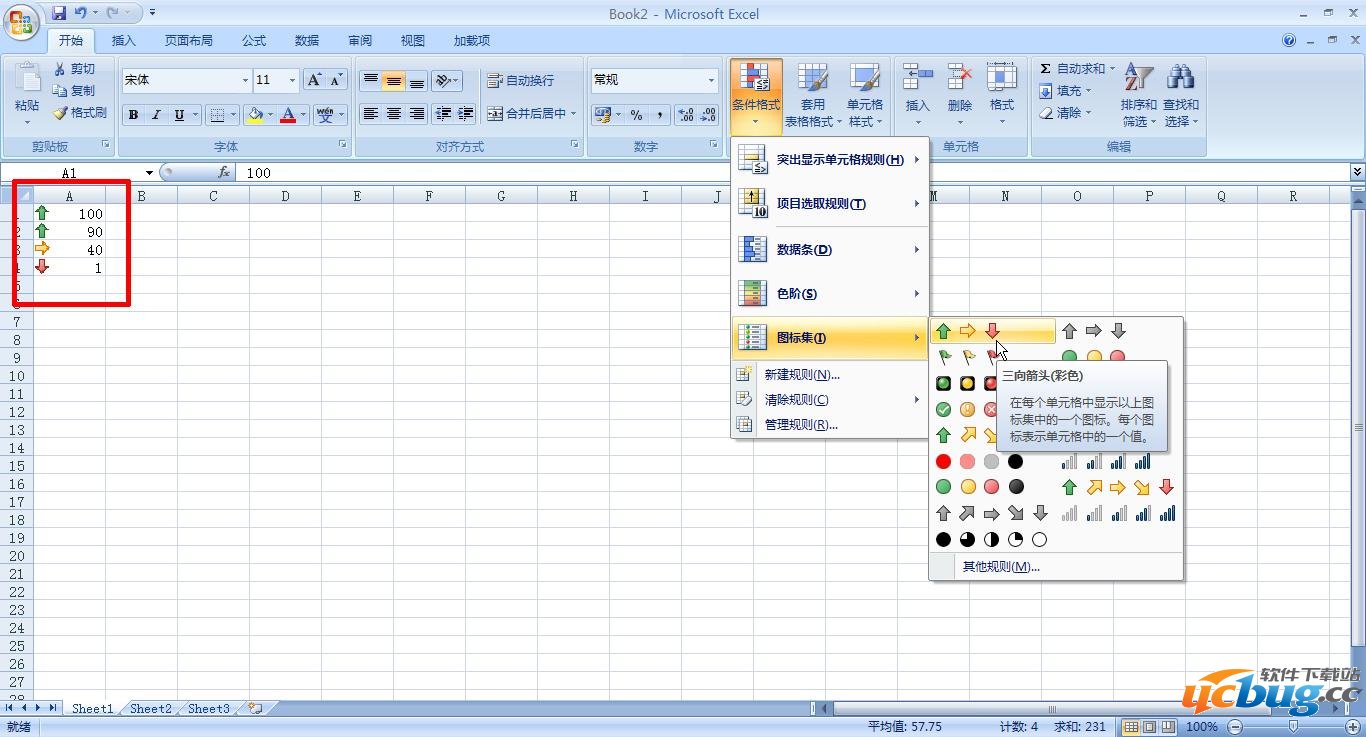Switch to the Sheet2 worksheet tab
This screenshot has width=1366, height=737.
(149, 708)
